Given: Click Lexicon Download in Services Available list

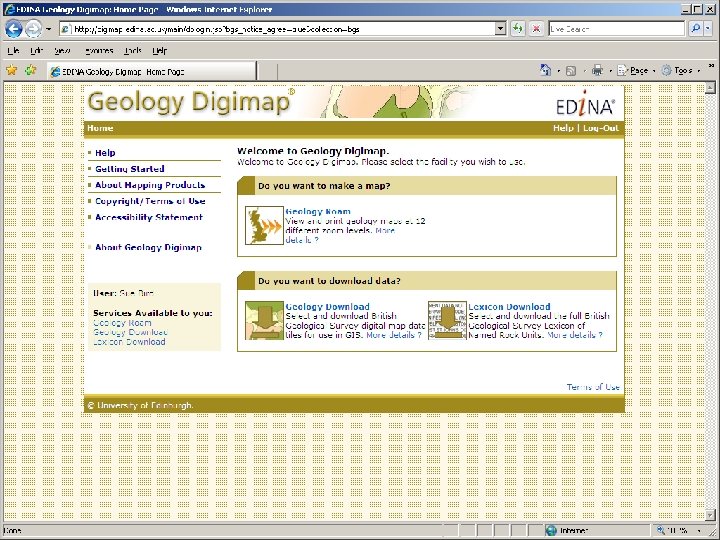Looking at the screenshot, I should pyautogui.click(x=129, y=342).
